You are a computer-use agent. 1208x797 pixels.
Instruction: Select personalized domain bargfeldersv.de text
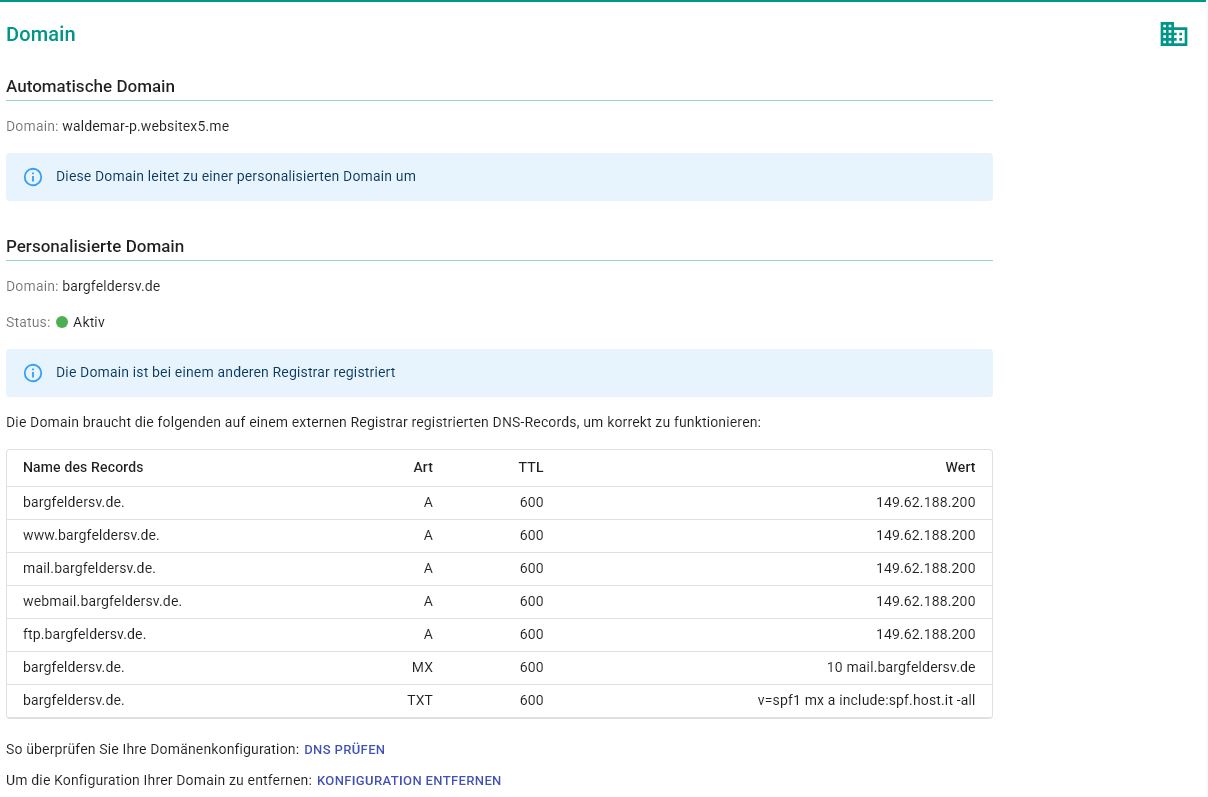click(111, 286)
